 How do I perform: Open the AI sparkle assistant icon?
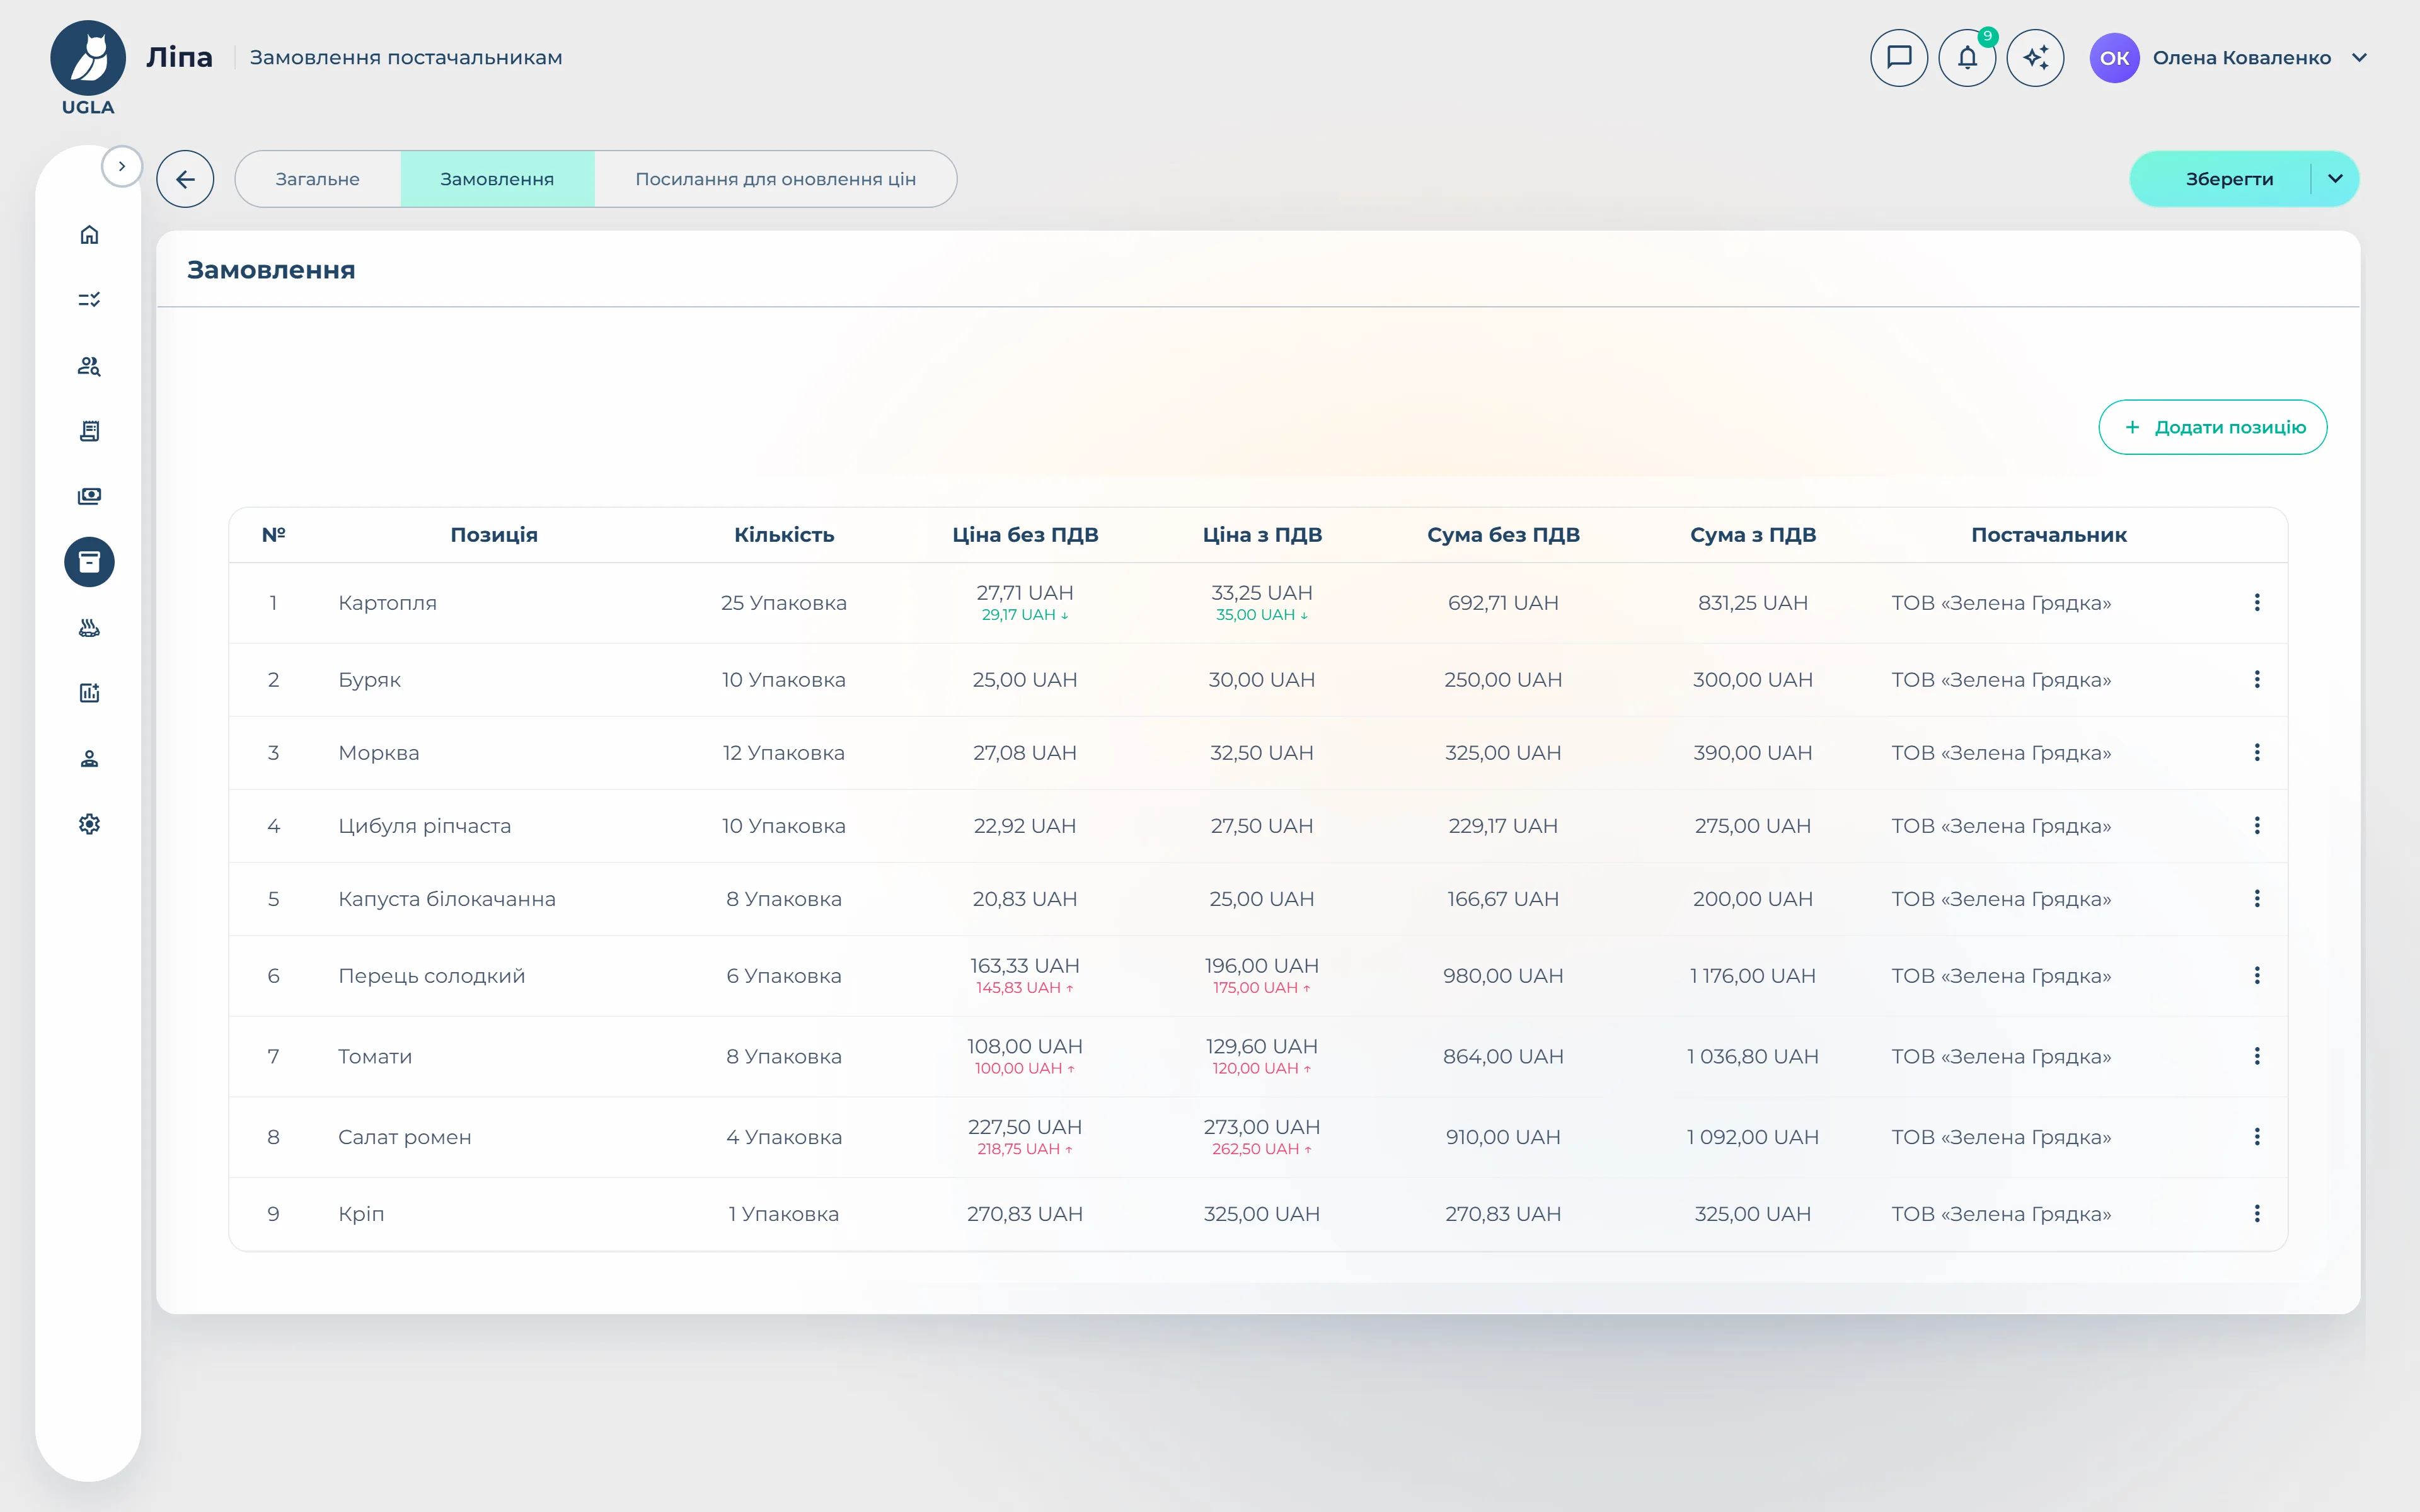pos(2035,58)
